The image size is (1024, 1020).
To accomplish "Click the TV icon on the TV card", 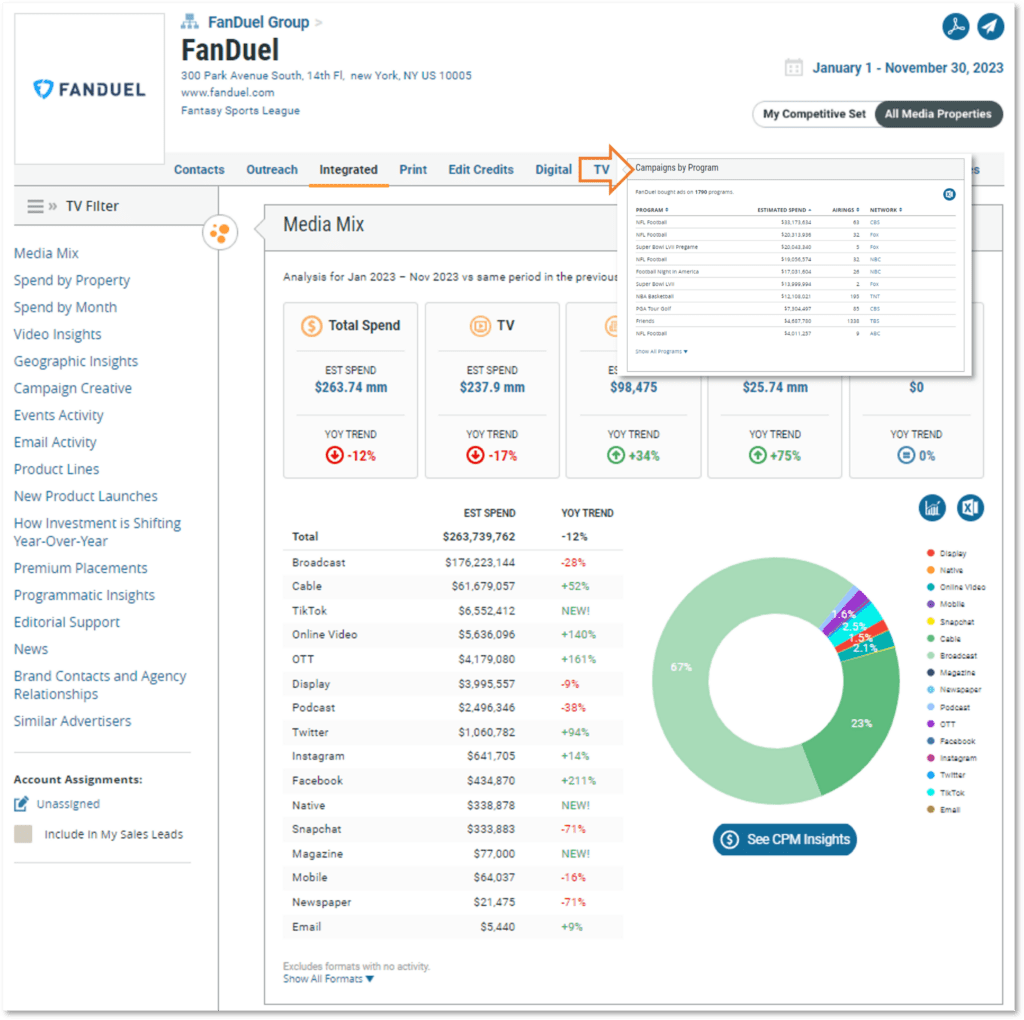I will coord(480,325).
